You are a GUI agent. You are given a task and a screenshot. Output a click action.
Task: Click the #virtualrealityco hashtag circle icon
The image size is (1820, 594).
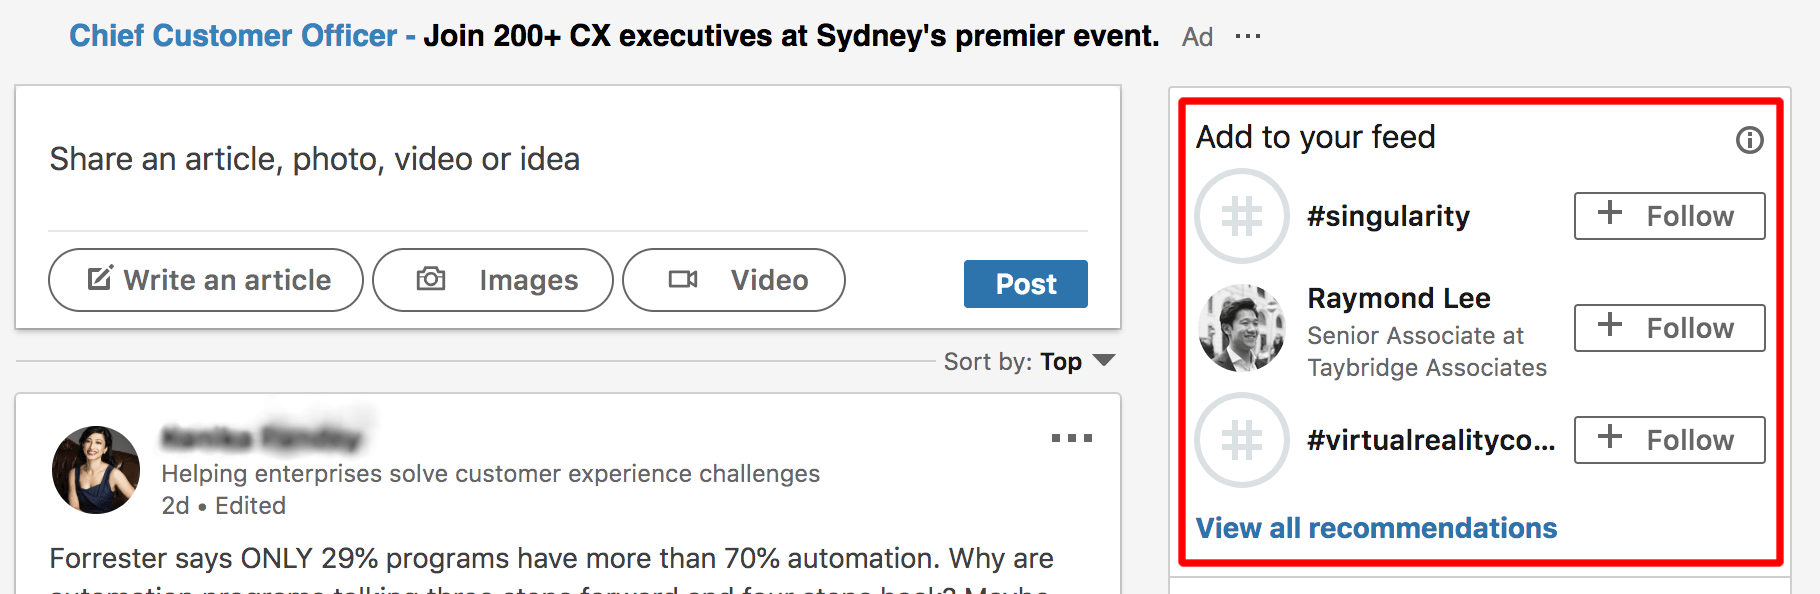pos(1242,440)
